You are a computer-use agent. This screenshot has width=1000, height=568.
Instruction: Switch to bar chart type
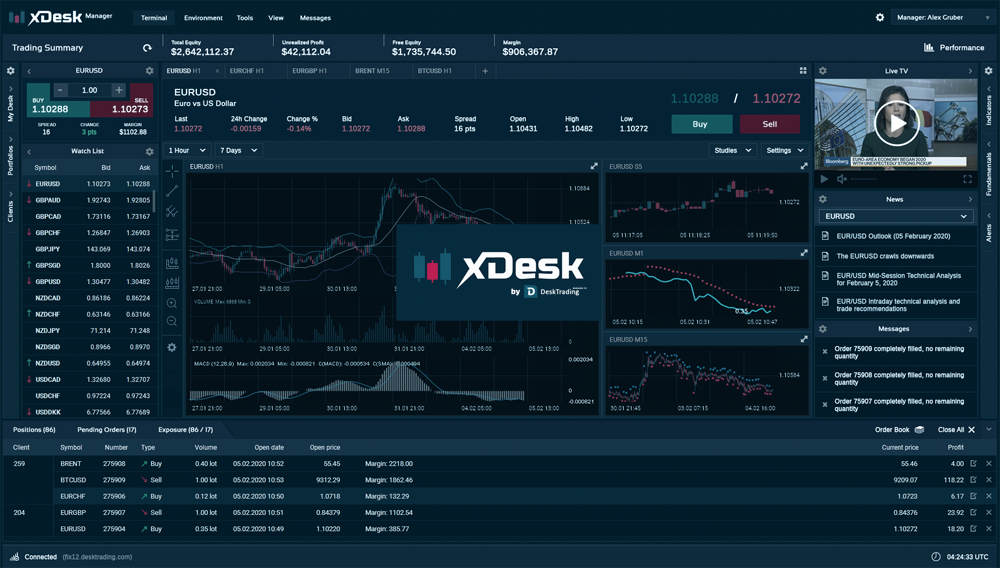coord(172,282)
